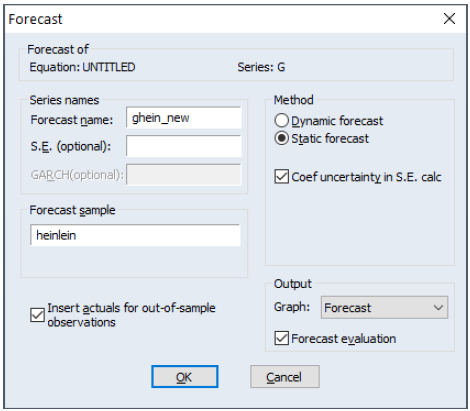The height and width of the screenshot is (411, 470).
Task: Click the disabled GARCH(optional) field
Action: click(184, 174)
